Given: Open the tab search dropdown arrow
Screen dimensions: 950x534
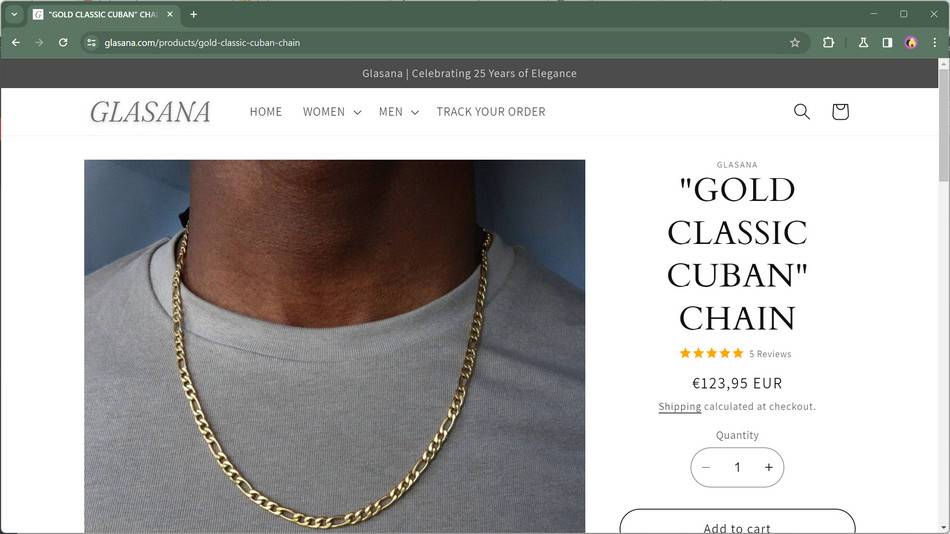Looking at the screenshot, I should coord(14,14).
